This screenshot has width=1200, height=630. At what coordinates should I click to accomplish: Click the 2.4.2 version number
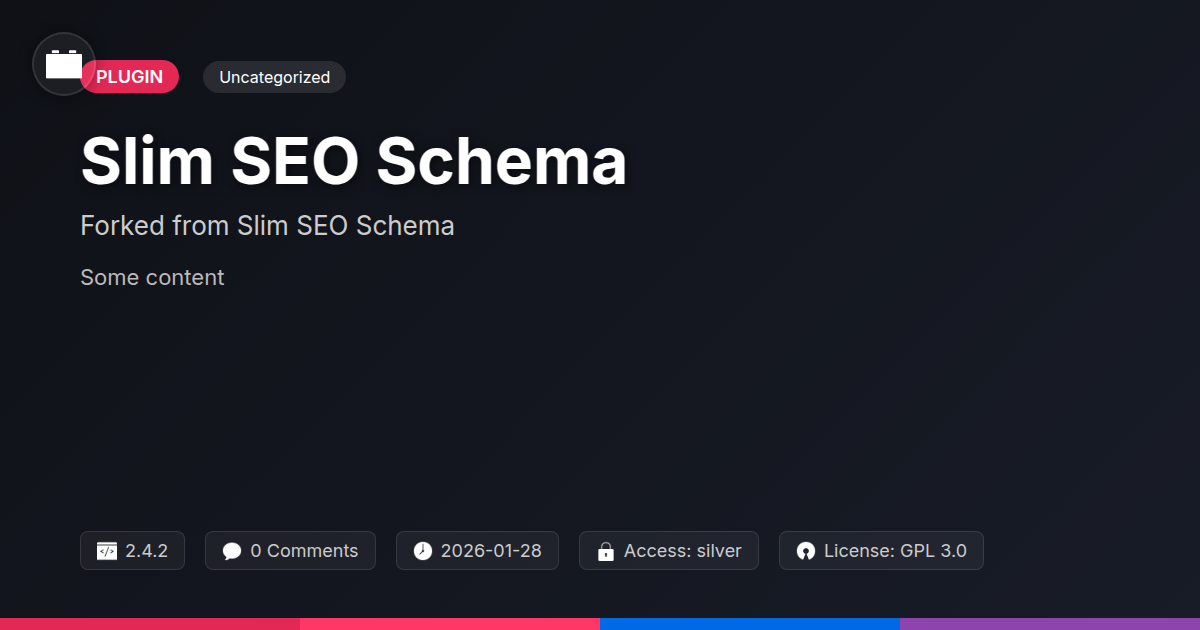(x=146, y=551)
